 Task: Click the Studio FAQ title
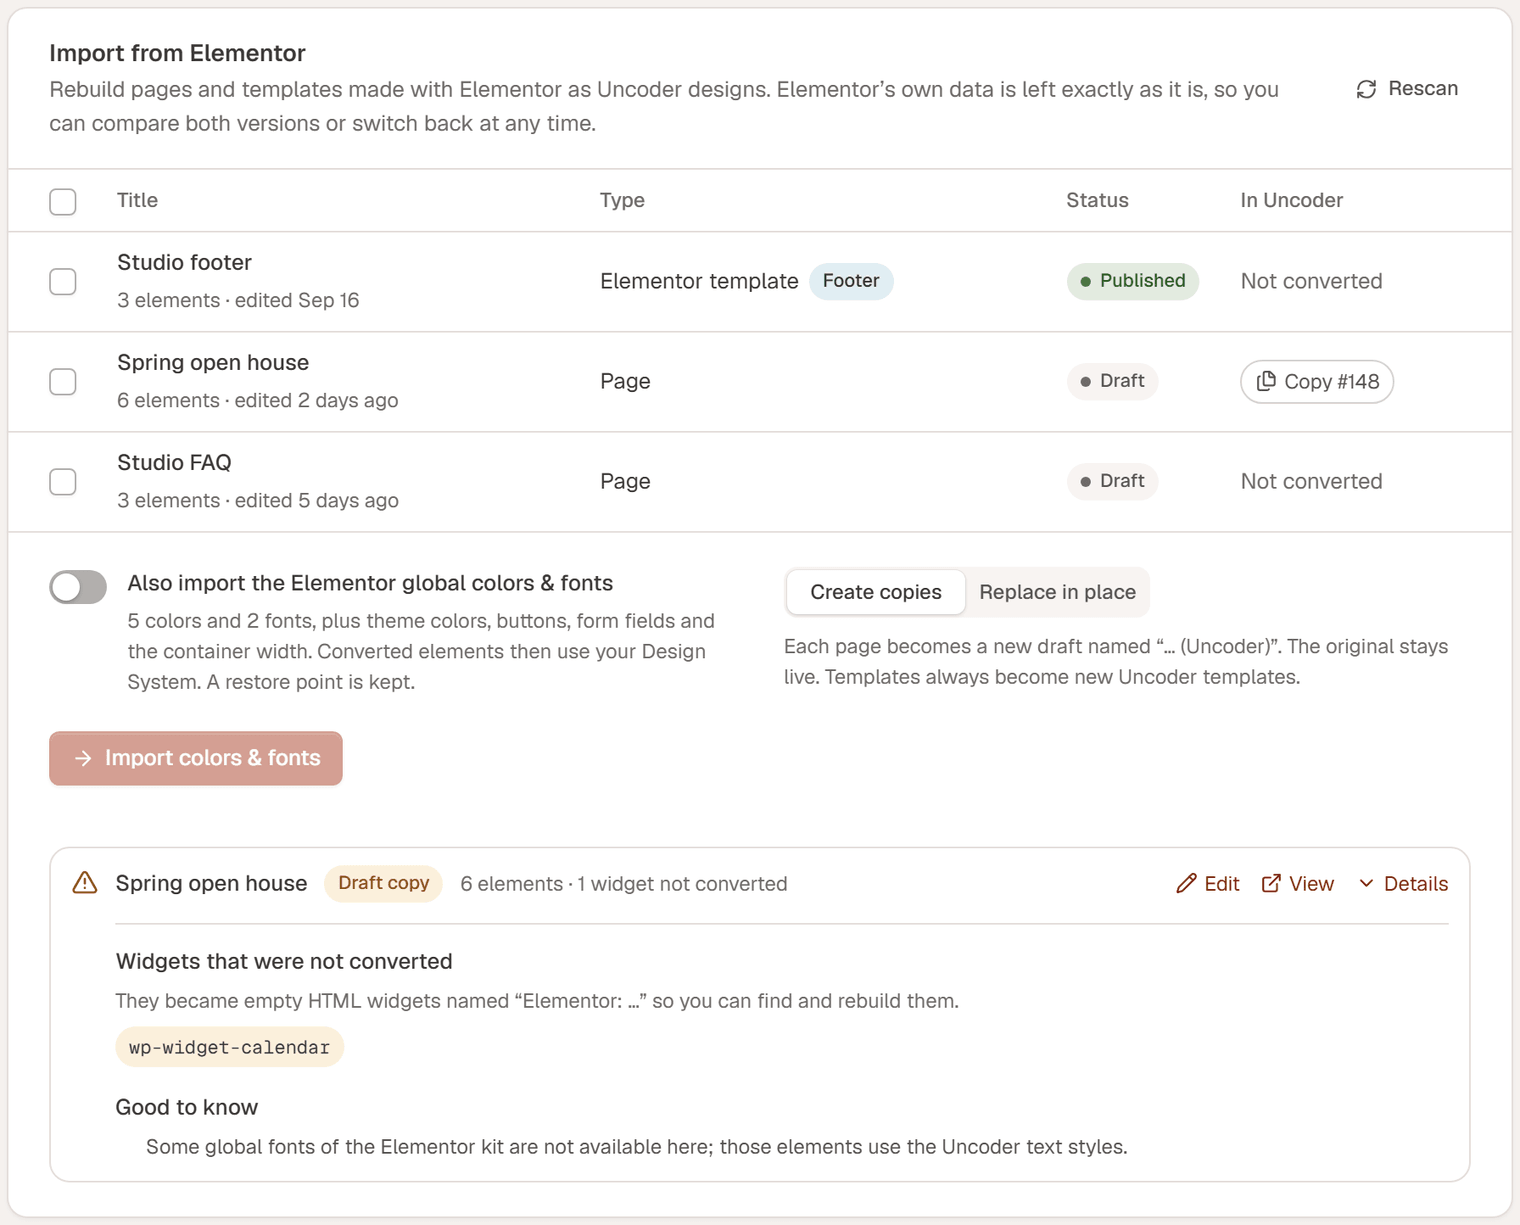pyautogui.click(x=174, y=462)
